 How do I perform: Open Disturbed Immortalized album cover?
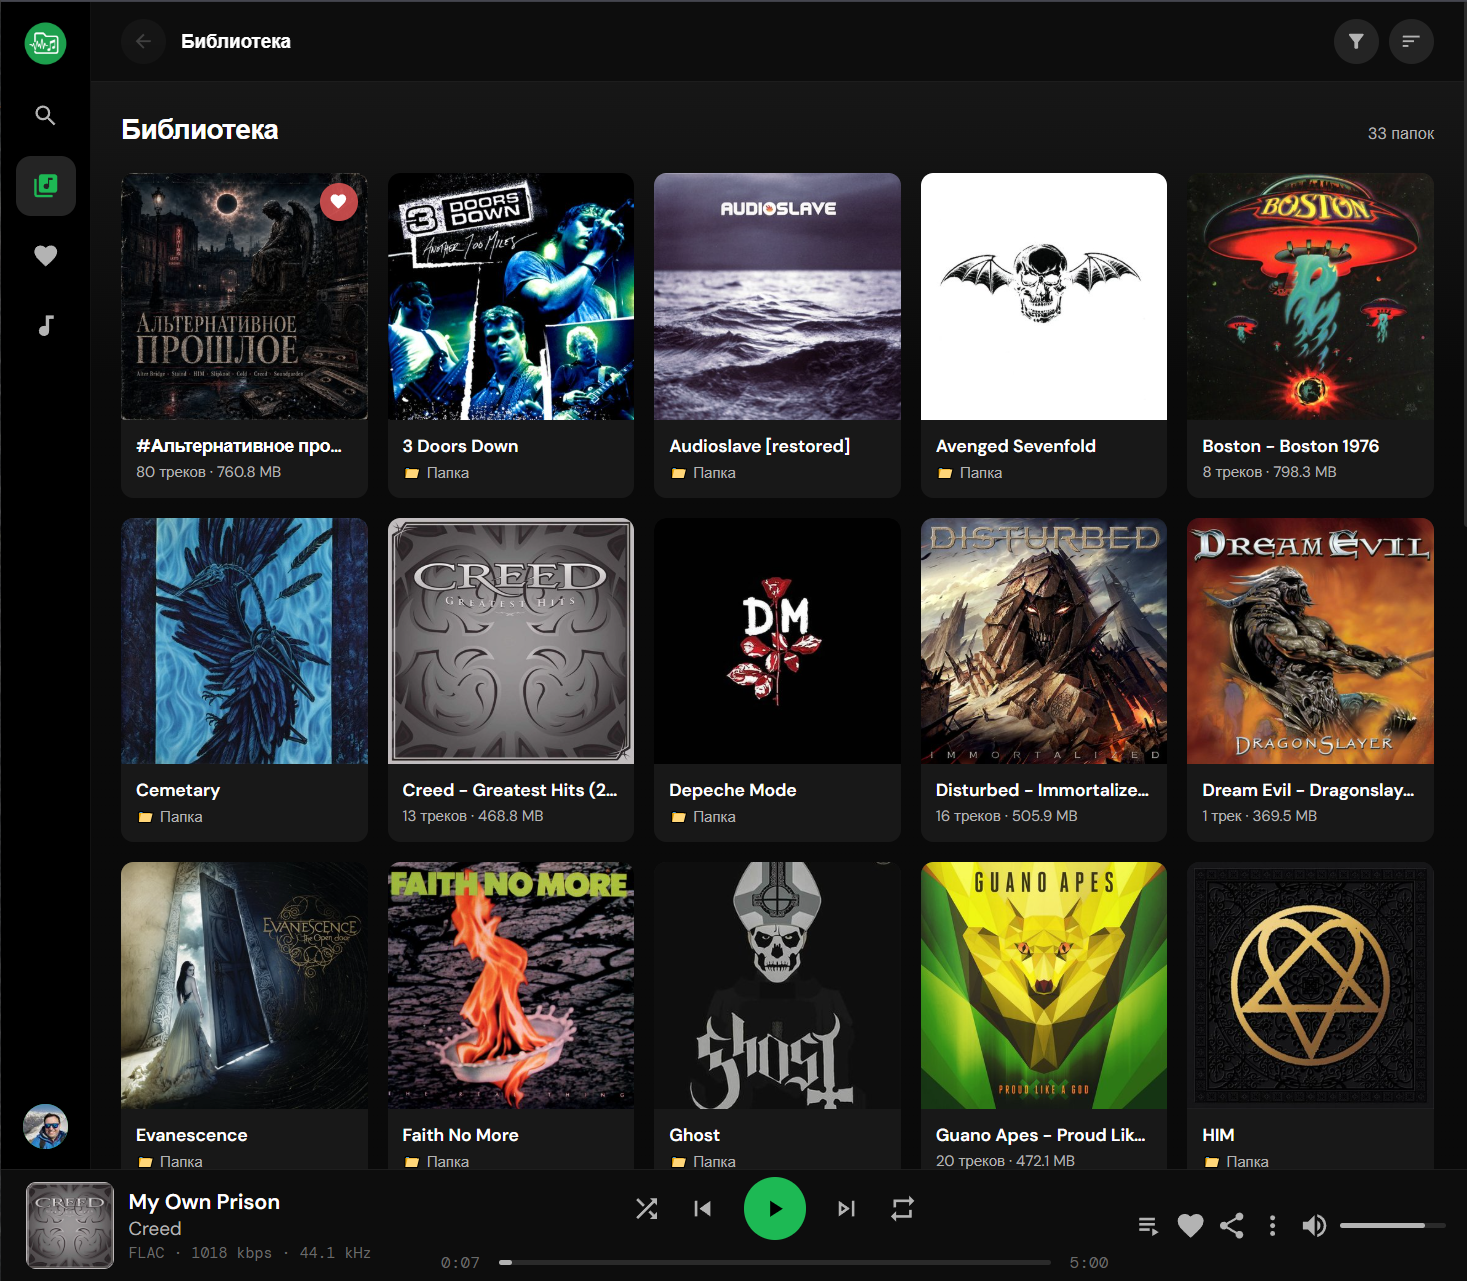click(x=1044, y=641)
